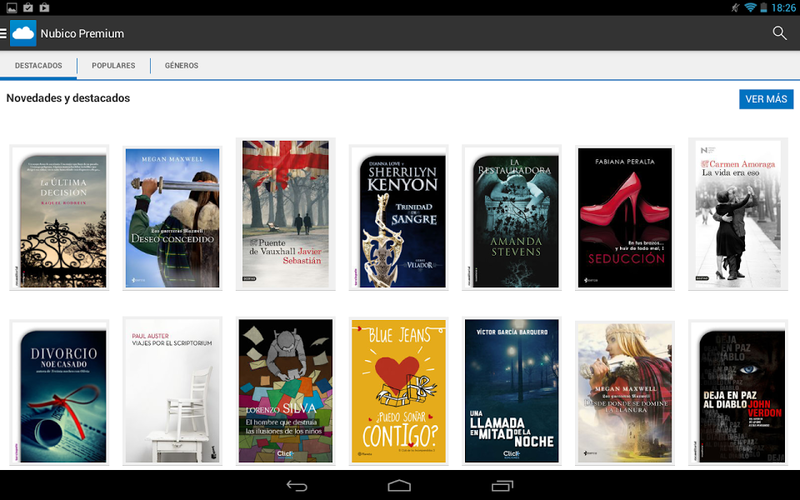Tap the Android home navigation button
800x500 pixels.
pos(399,485)
